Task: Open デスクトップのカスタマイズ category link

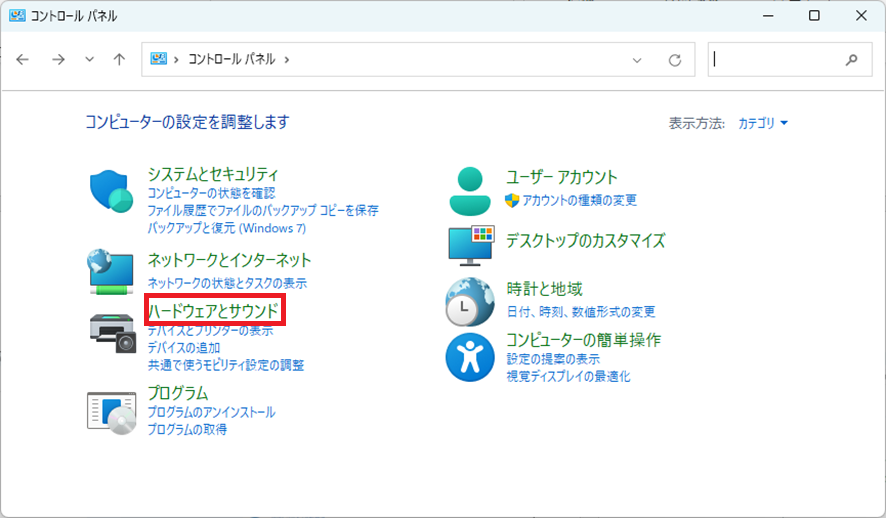Action: point(585,241)
